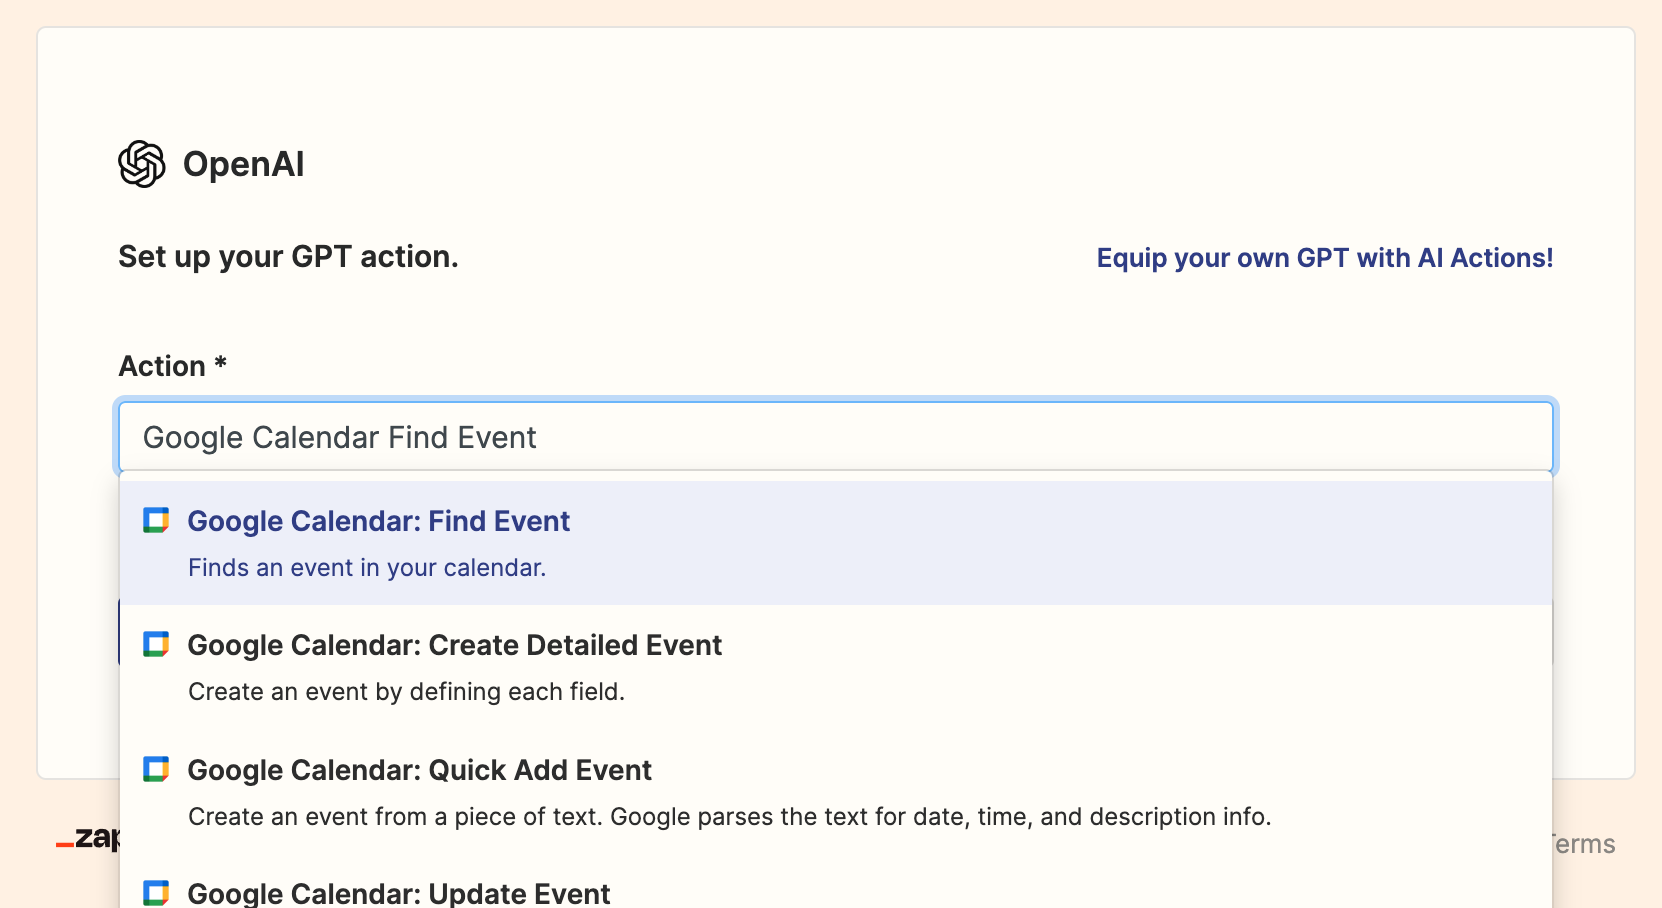Click the 'Action *' field label
This screenshot has height=908, width=1662.
pos(173,366)
